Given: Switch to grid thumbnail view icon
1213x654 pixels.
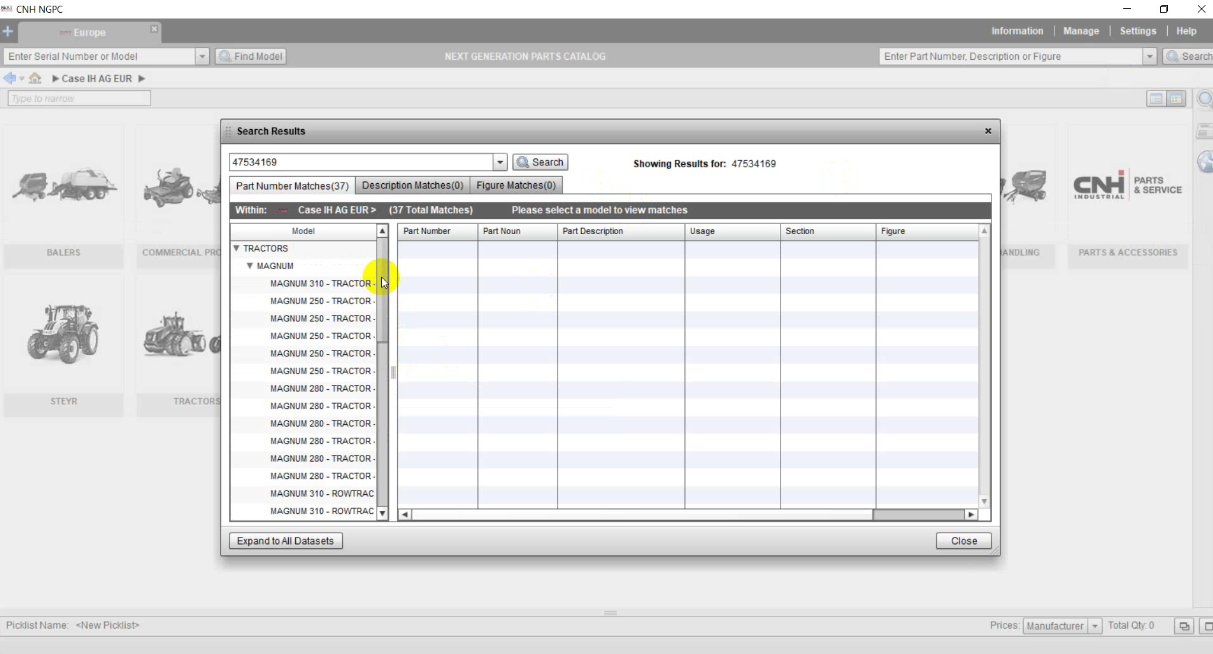Looking at the screenshot, I should [1175, 98].
